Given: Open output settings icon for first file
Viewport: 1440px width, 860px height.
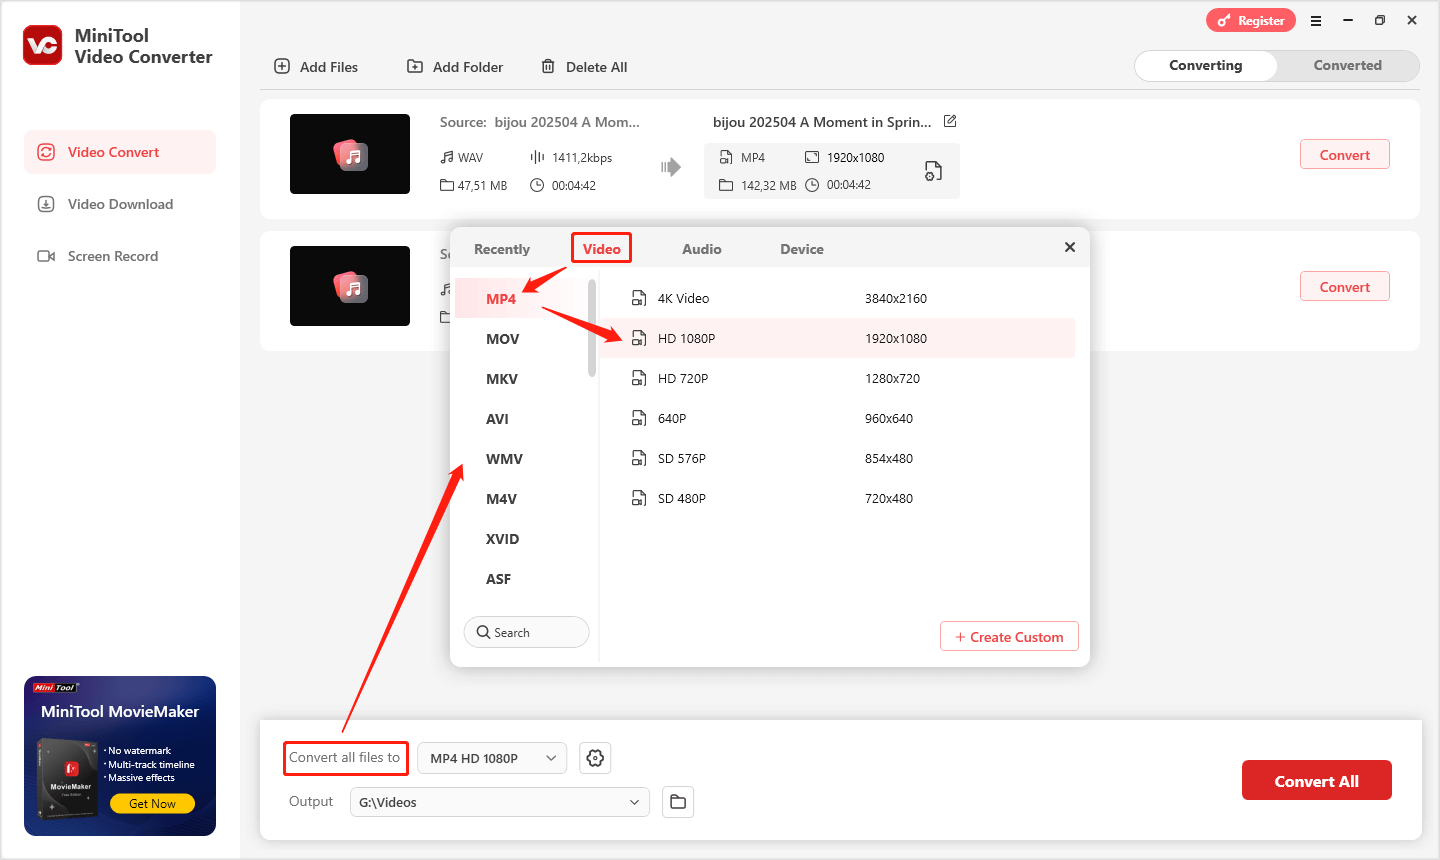Looking at the screenshot, I should (933, 171).
